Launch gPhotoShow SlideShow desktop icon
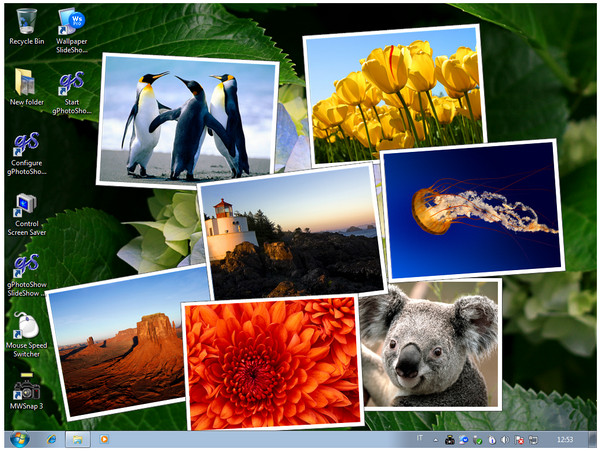Image resolution: width=600 pixels, height=451 pixels. click(26, 266)
